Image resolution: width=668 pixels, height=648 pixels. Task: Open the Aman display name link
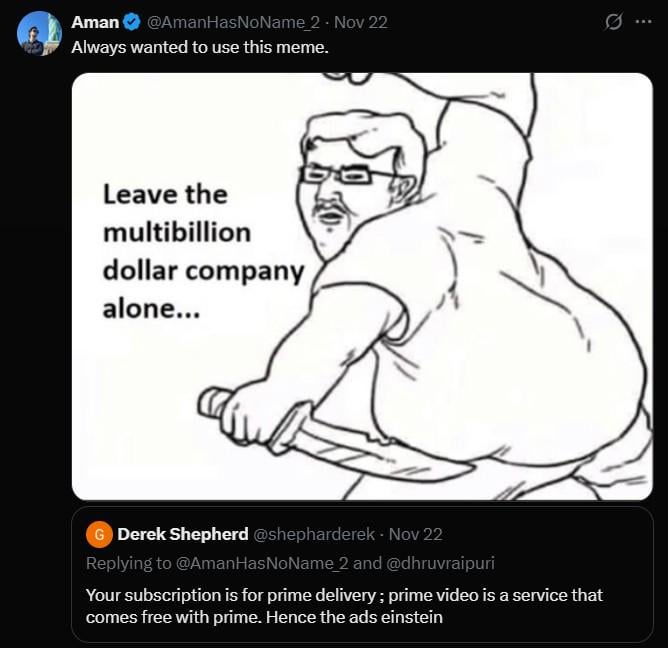(95, 22)
